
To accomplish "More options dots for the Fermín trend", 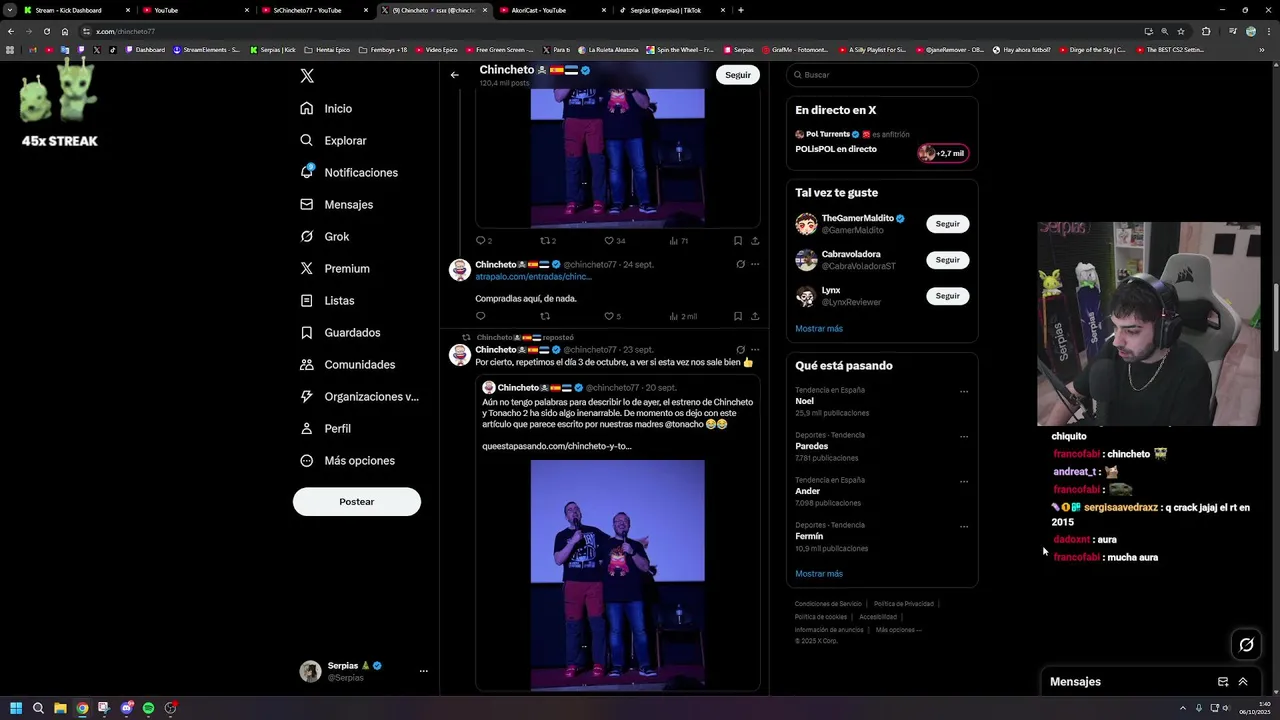I will coord(964,526).
